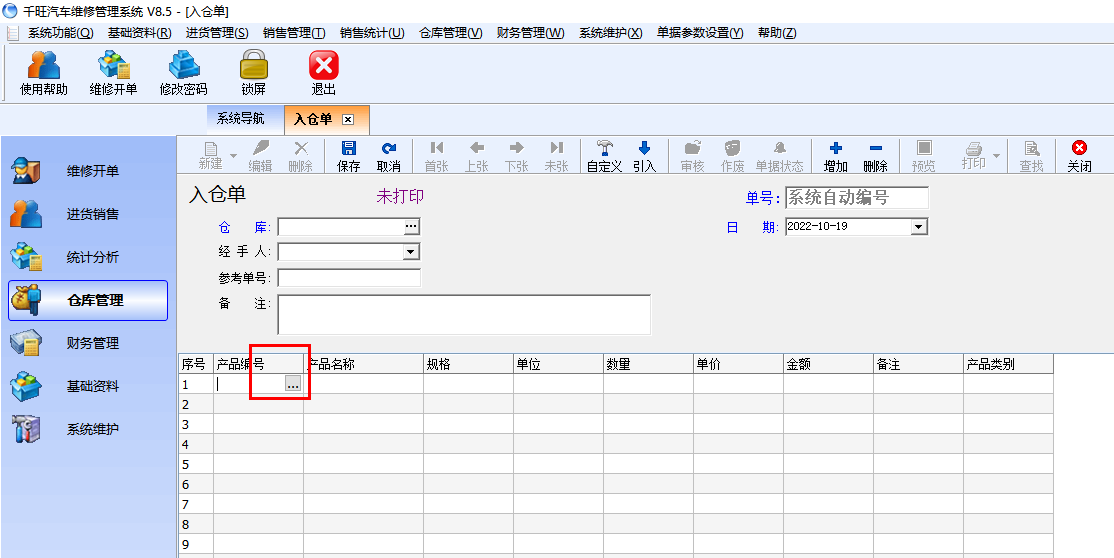Open 统计分析 in the sidebar
The image size is (1114, 558).
[x=88, y=257]
